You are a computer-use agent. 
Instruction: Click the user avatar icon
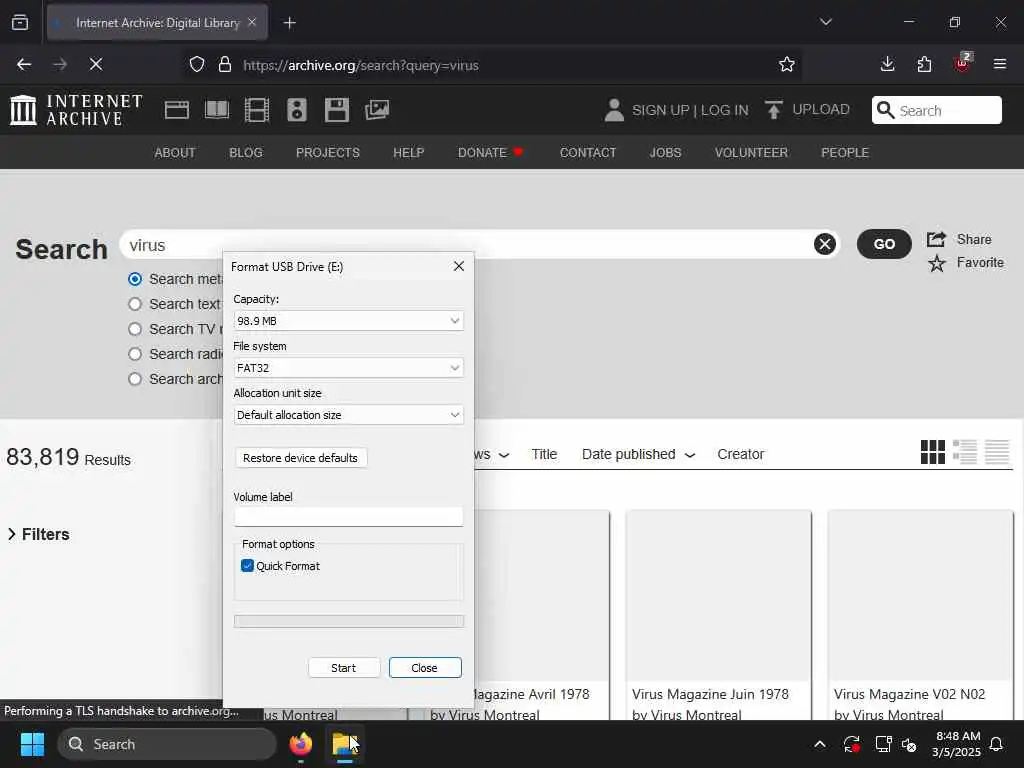coord(614,110)
